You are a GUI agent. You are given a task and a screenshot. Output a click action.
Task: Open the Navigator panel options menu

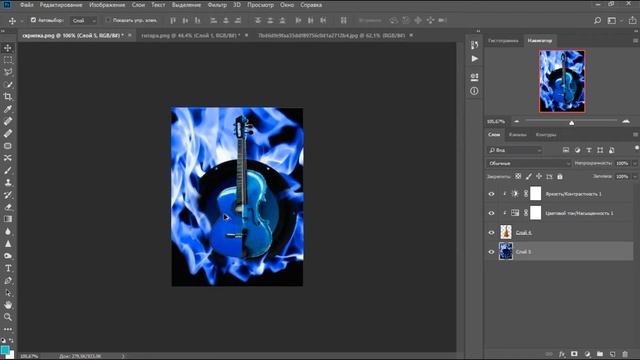click(x=636, y=40)
